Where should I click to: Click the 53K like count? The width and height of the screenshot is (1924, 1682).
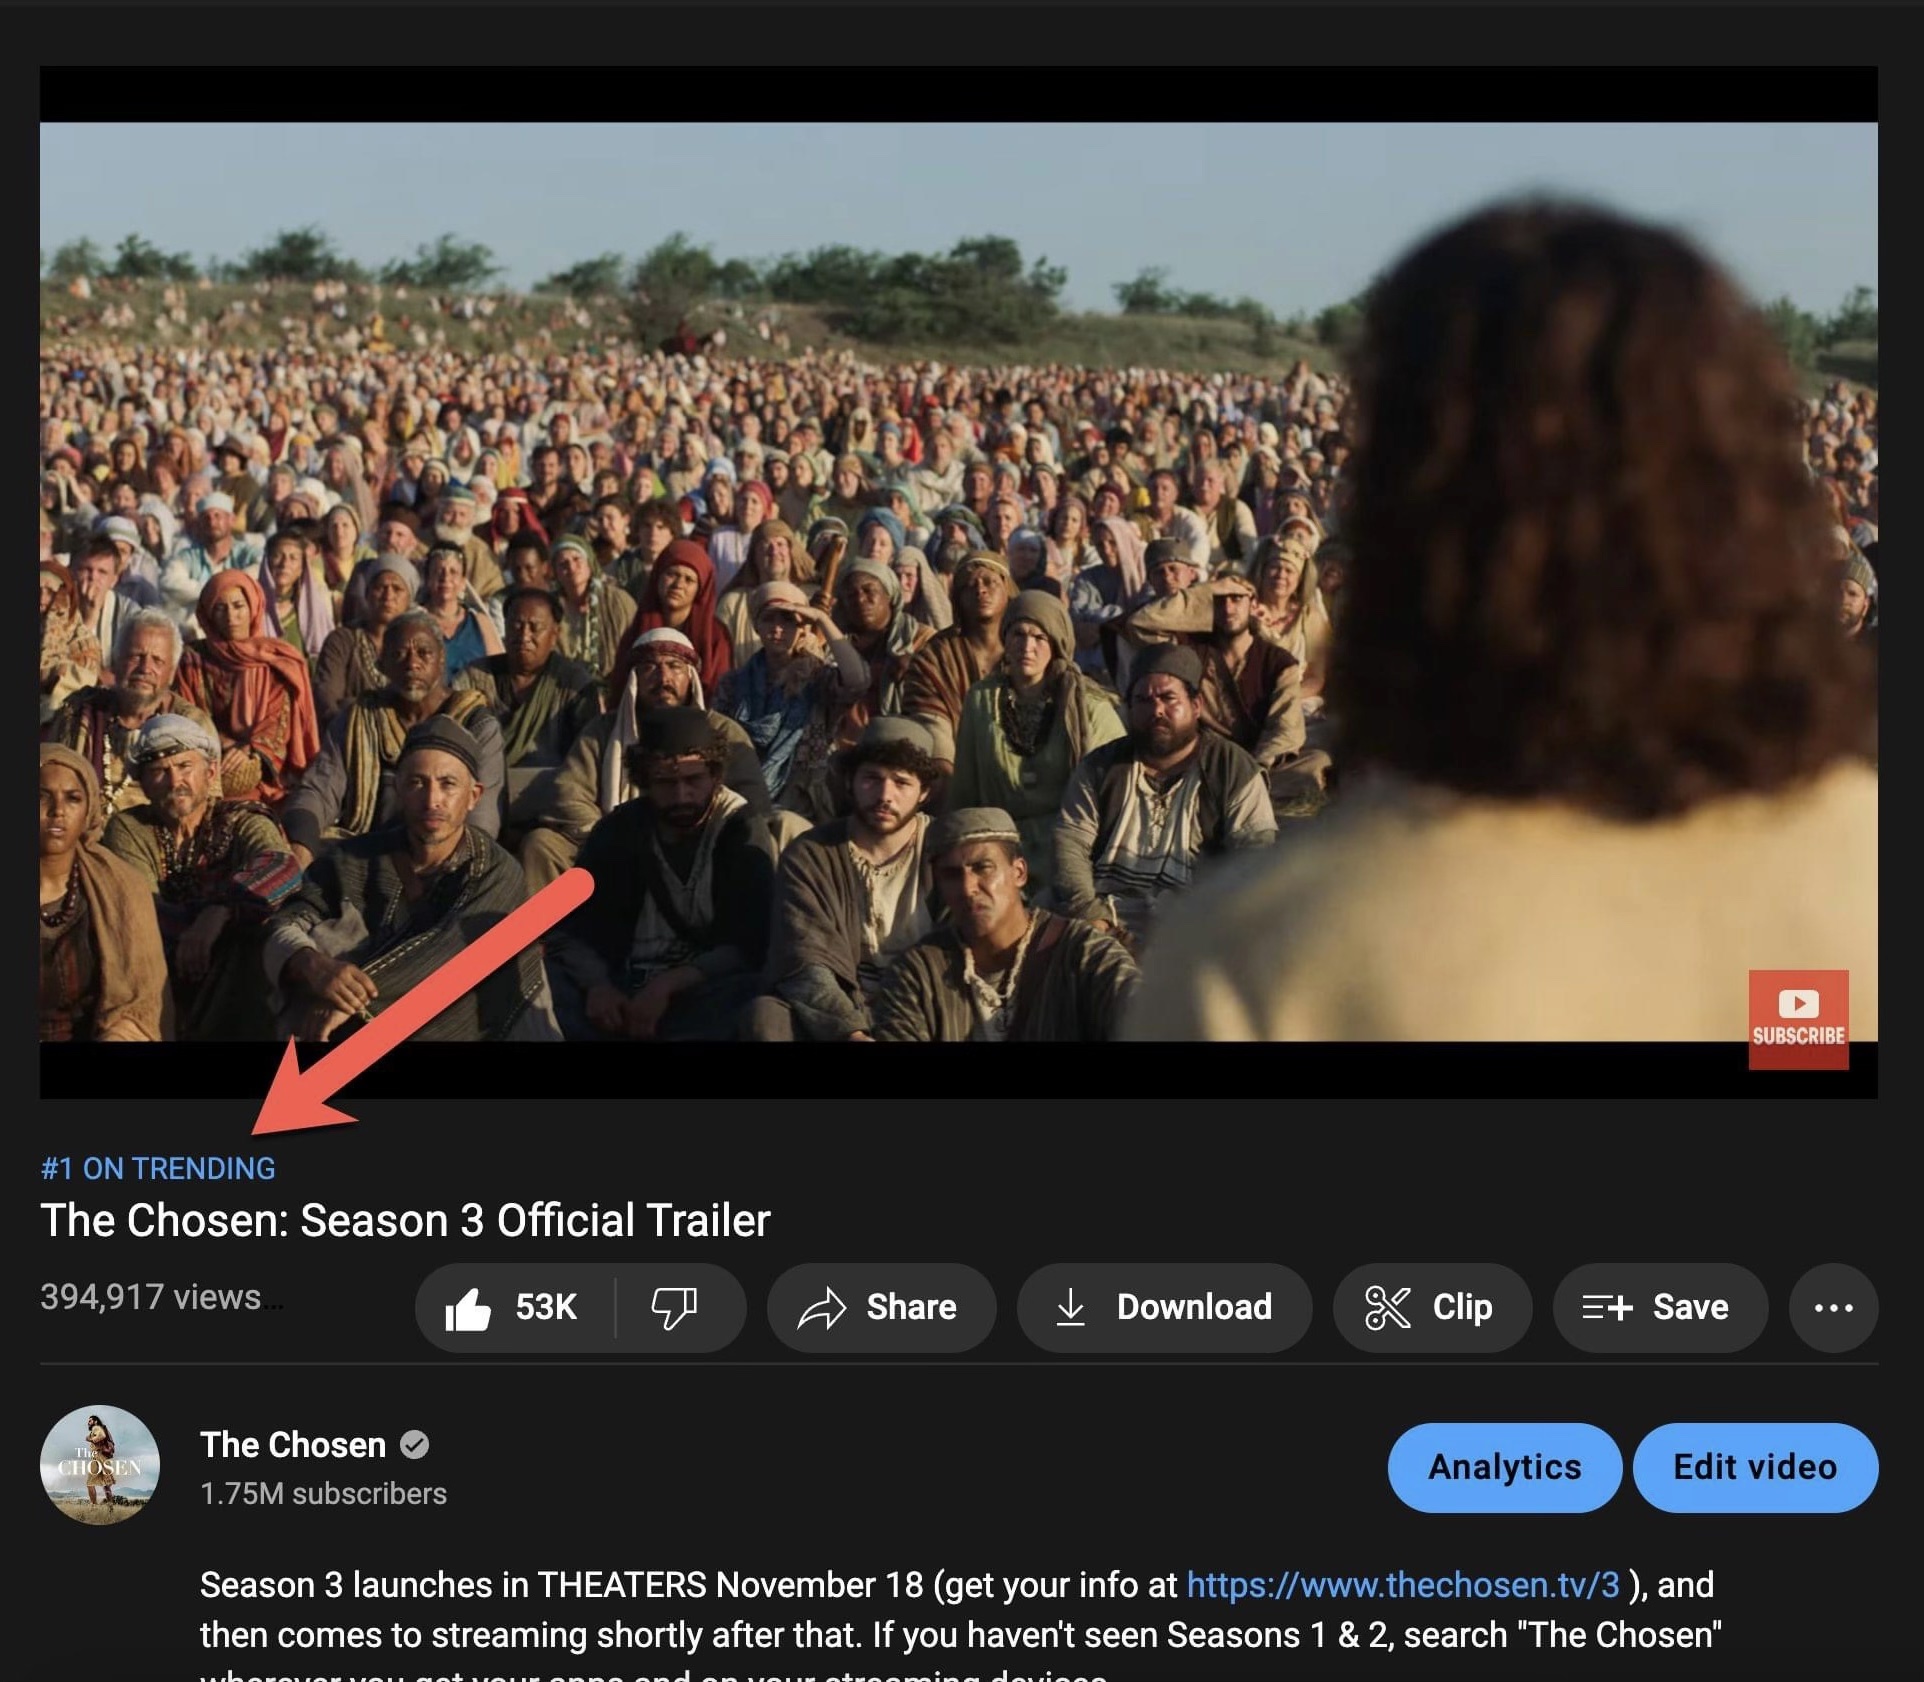tap(546, 1308)
